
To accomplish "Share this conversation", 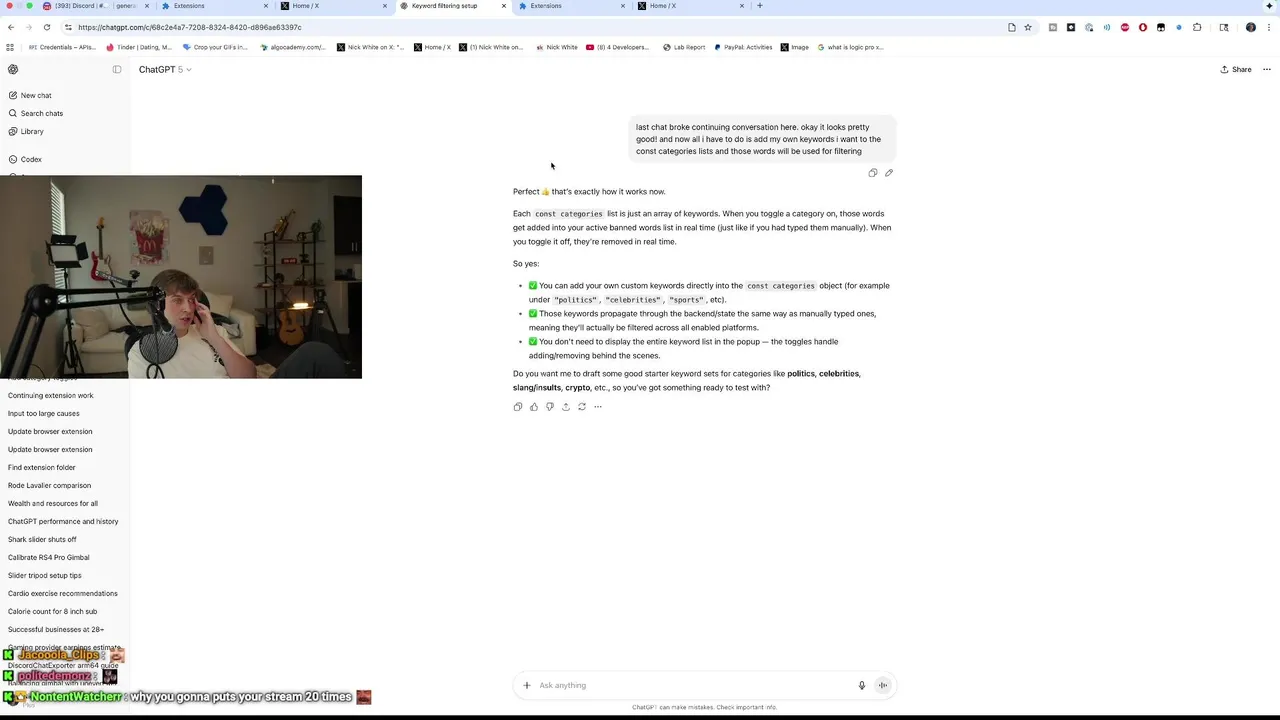I will (1236, 69).
